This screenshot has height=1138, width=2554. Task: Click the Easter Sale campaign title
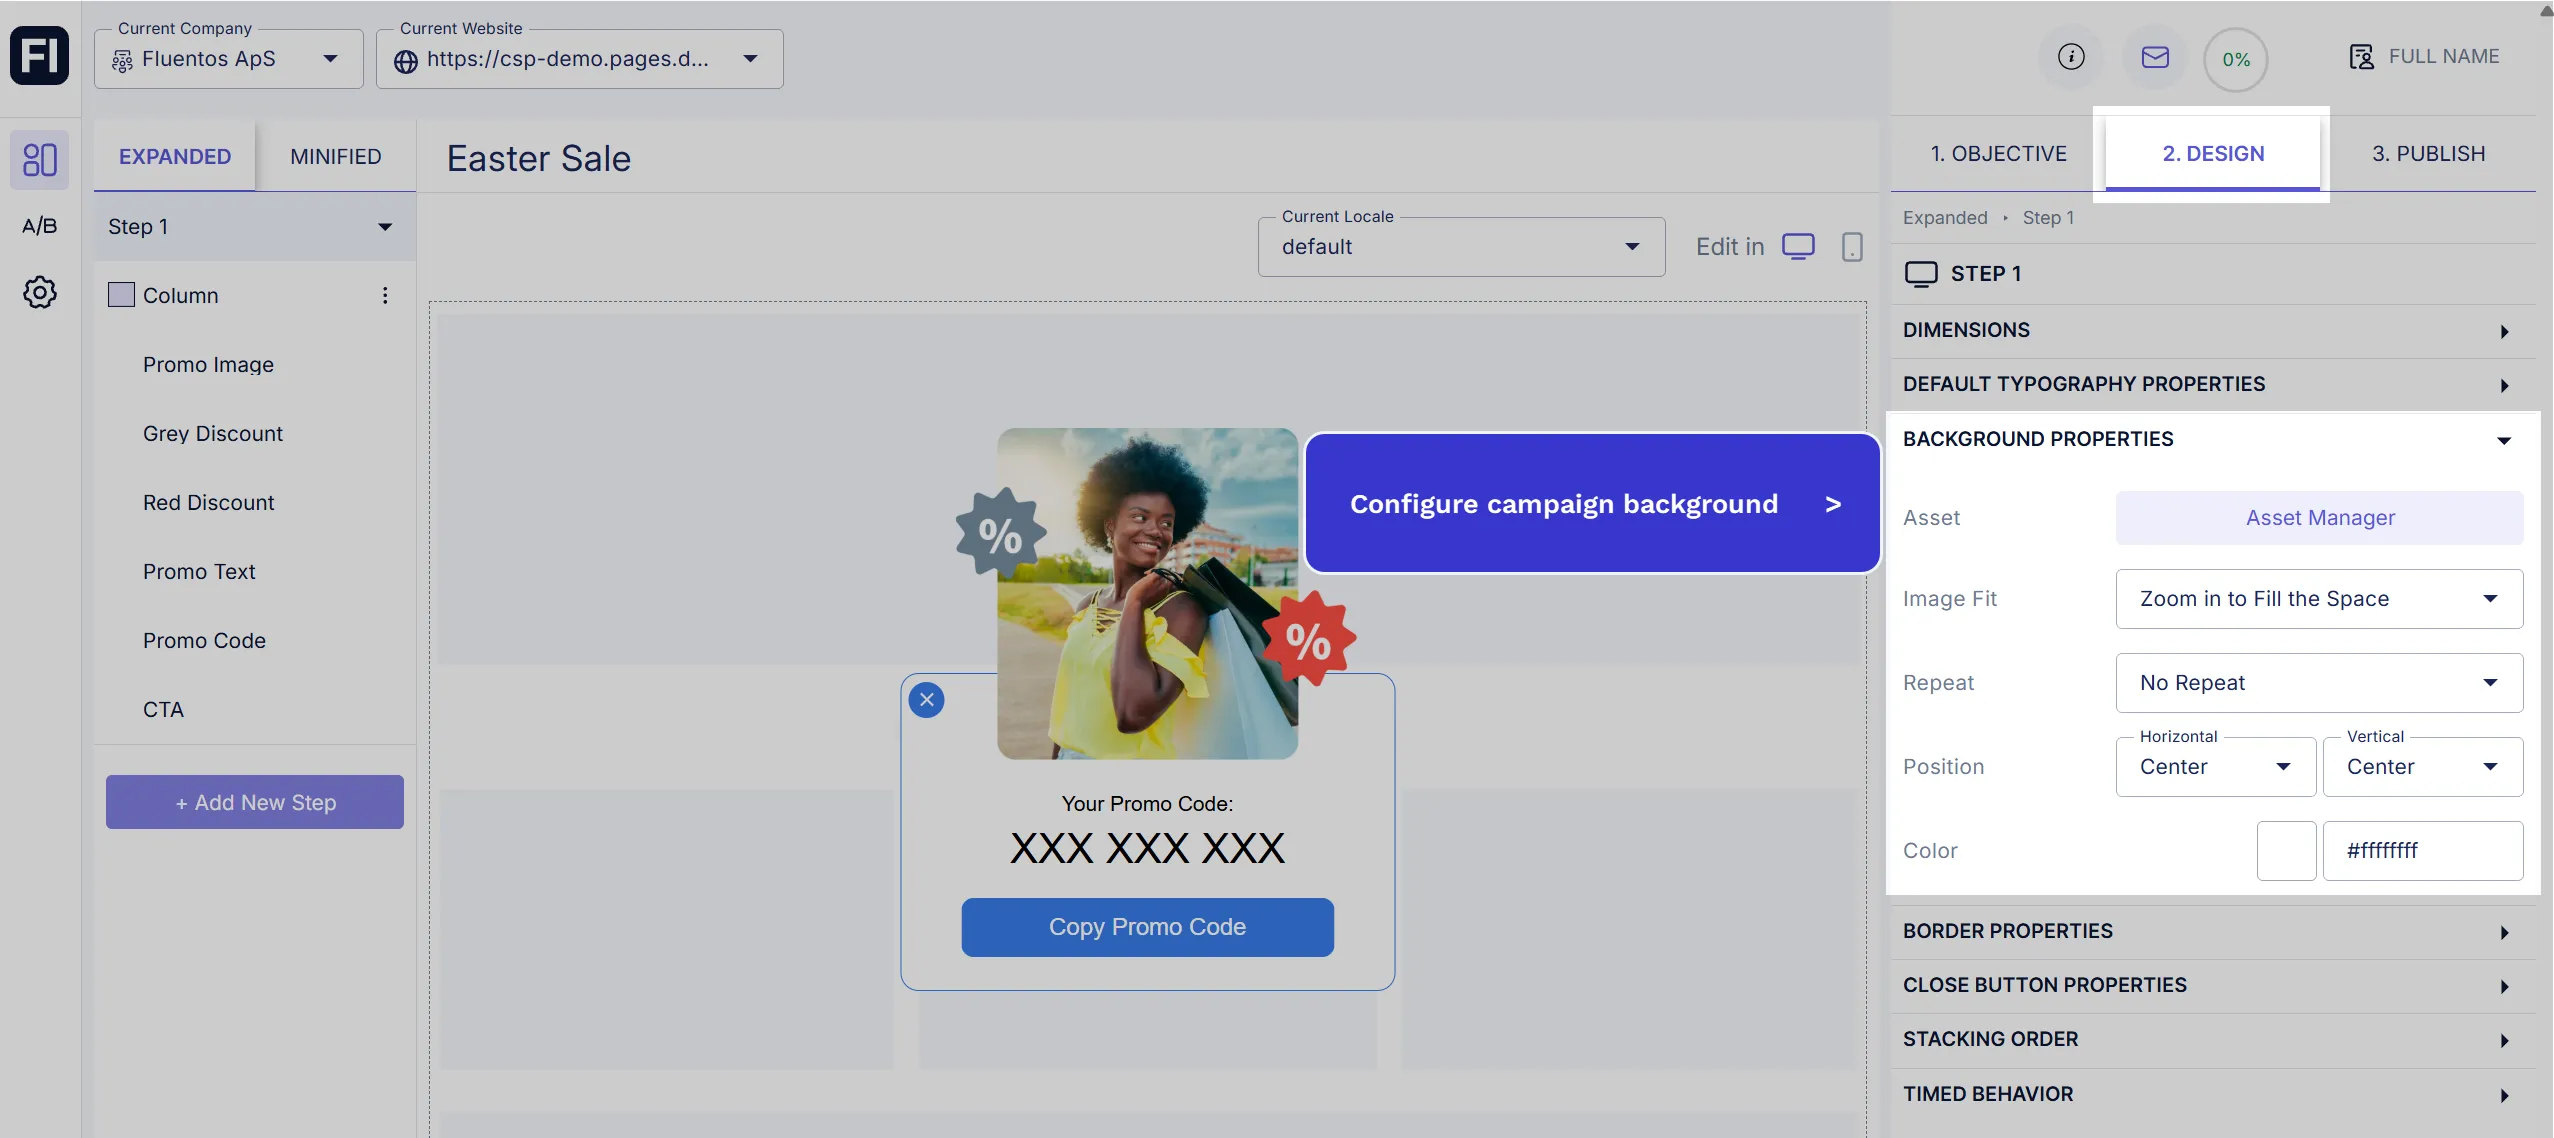pyautogui.click(x=539, y=158)
